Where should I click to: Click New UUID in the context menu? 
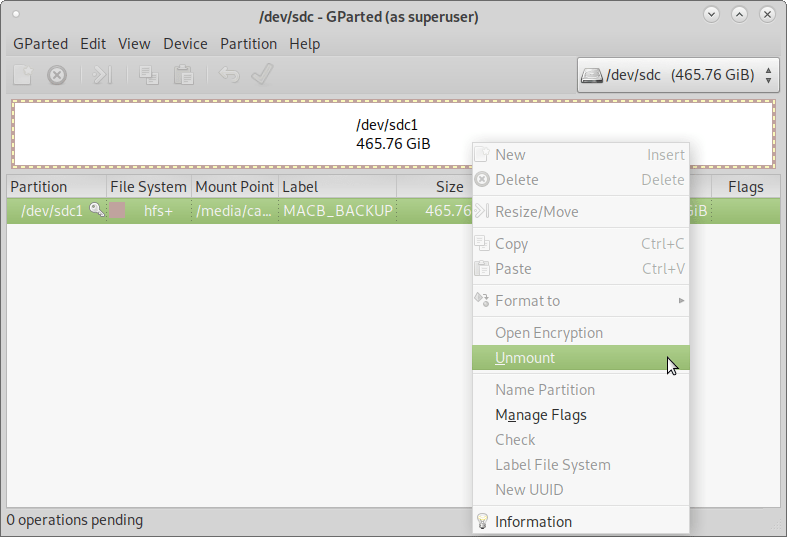coord(581,490)
